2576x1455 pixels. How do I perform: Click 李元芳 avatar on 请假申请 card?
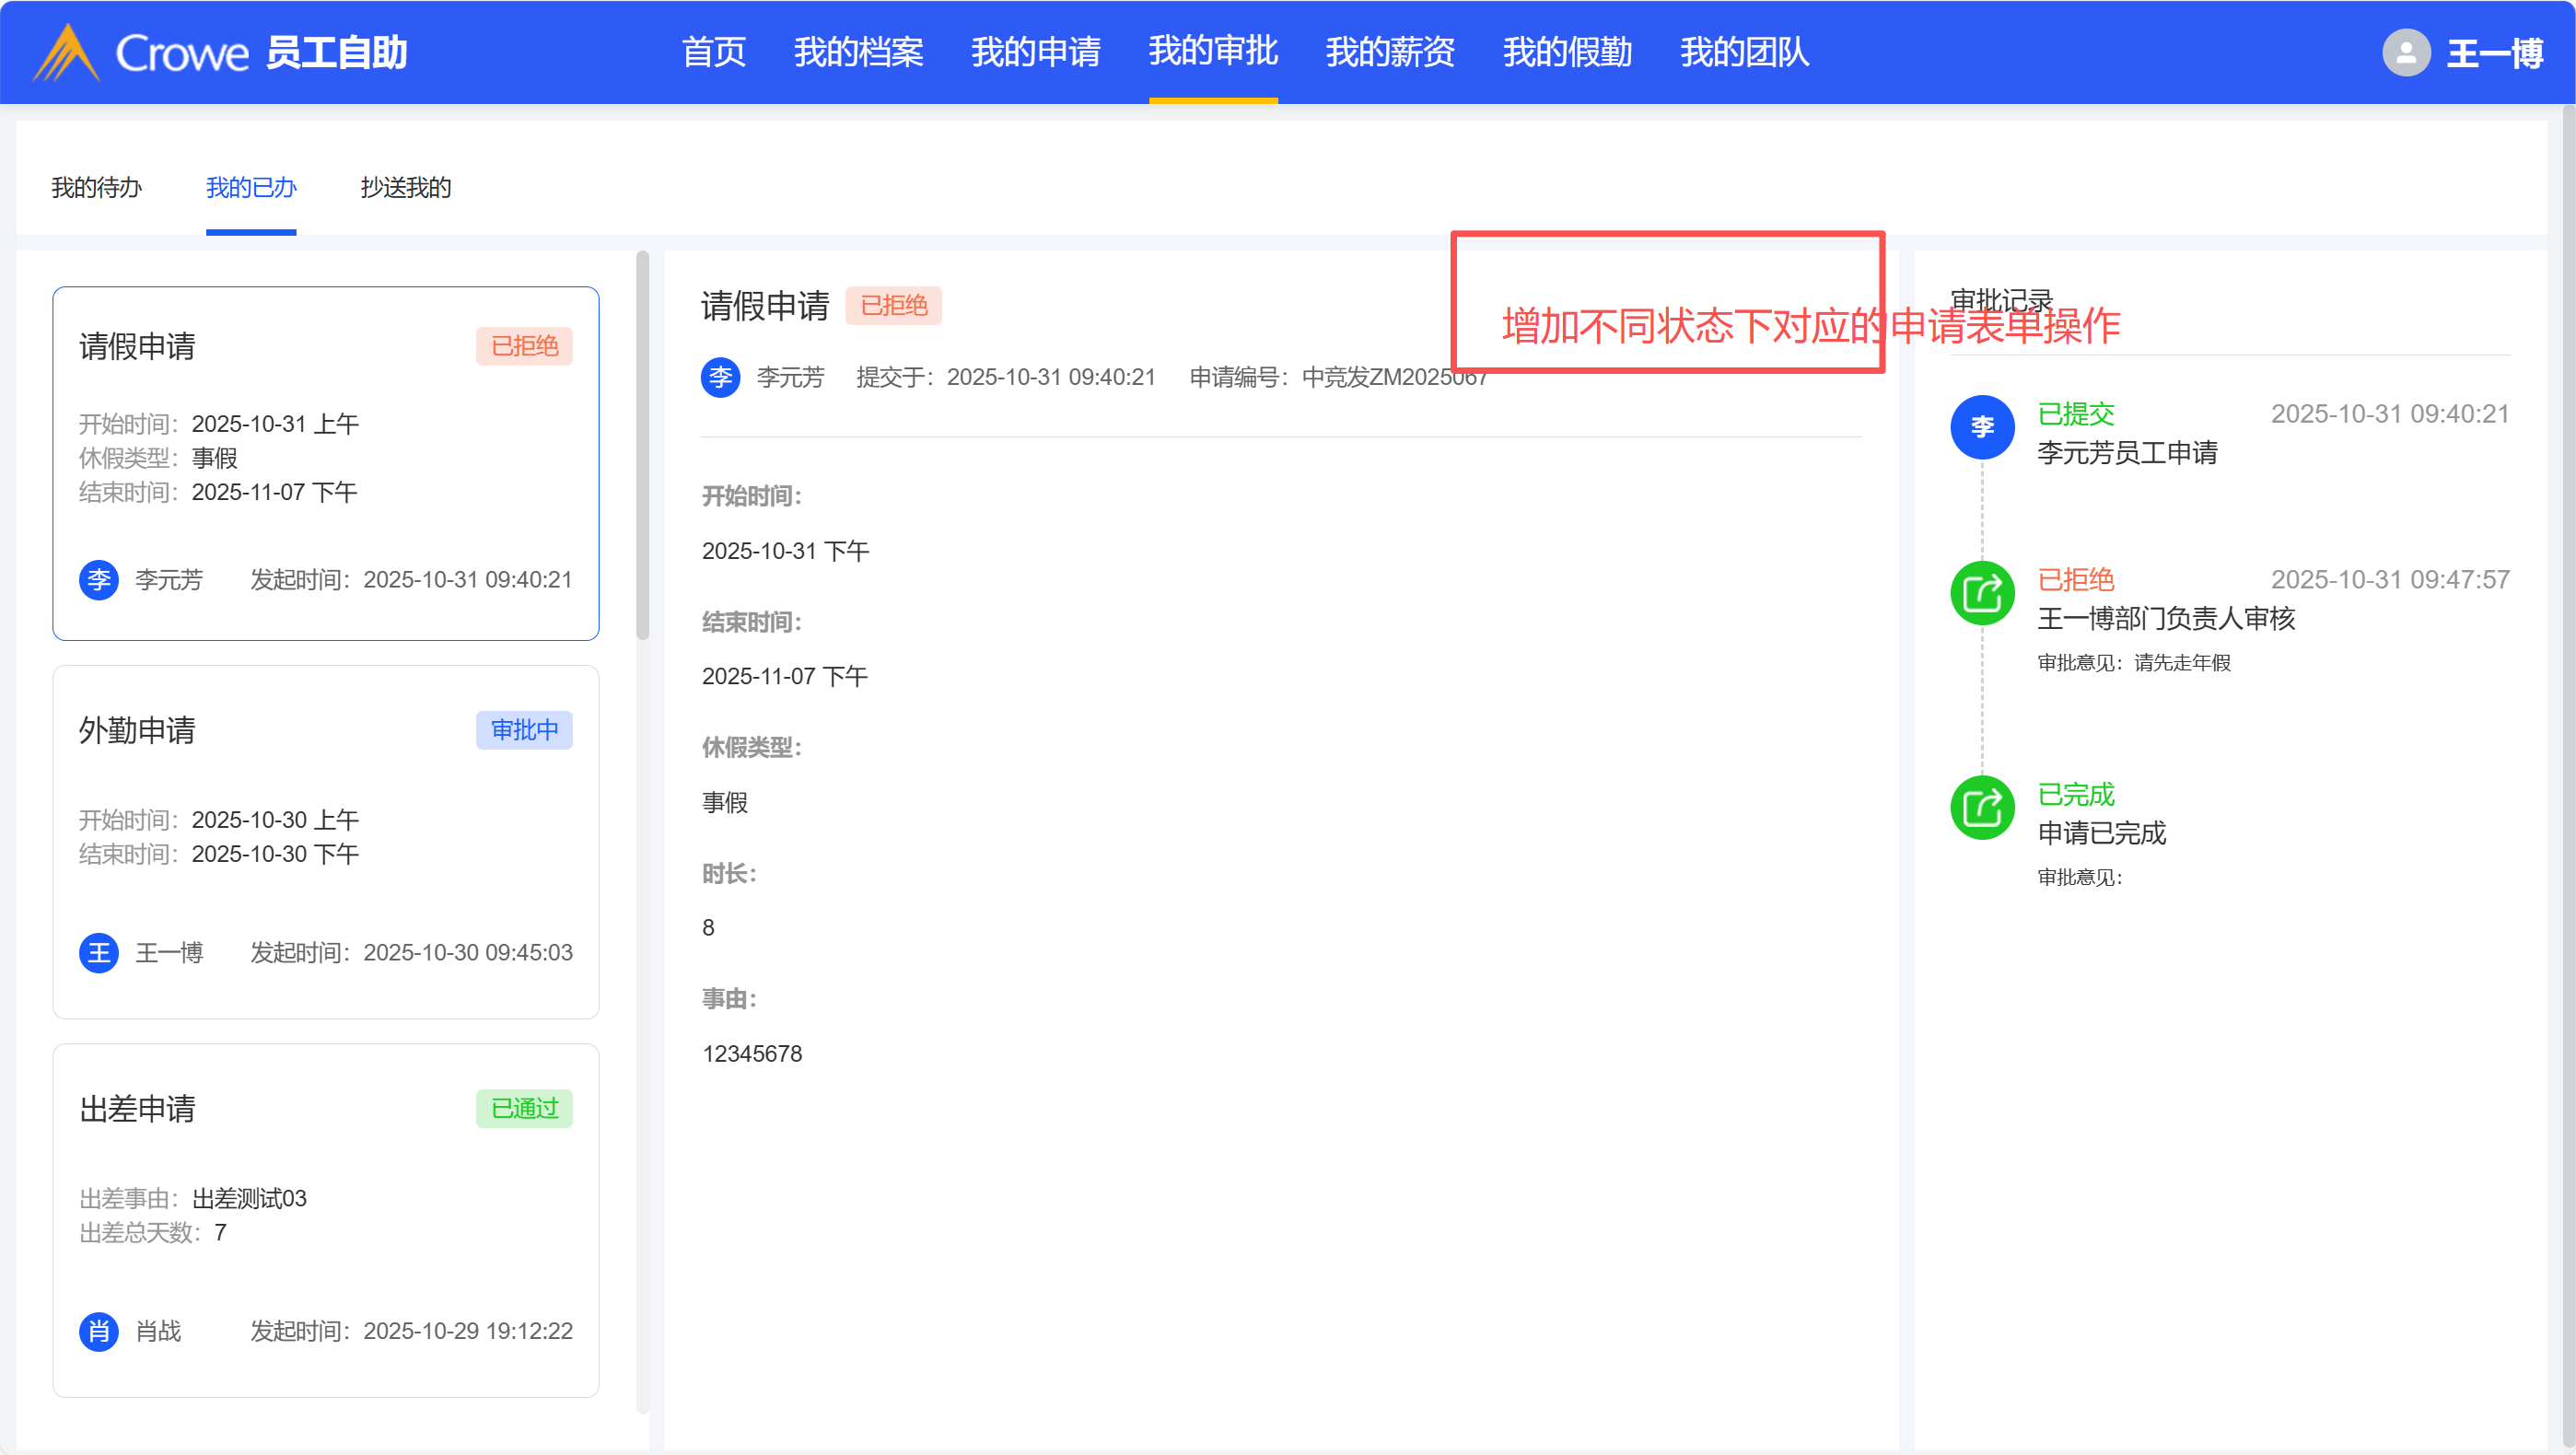99,579
